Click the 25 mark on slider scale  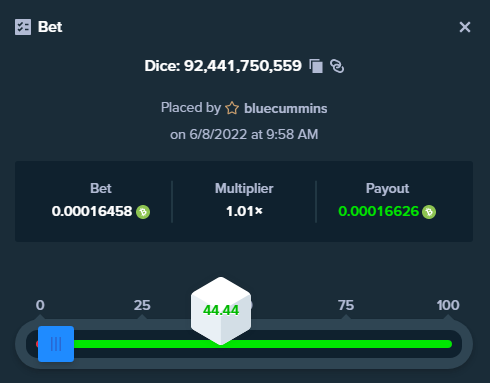[142, 305]
